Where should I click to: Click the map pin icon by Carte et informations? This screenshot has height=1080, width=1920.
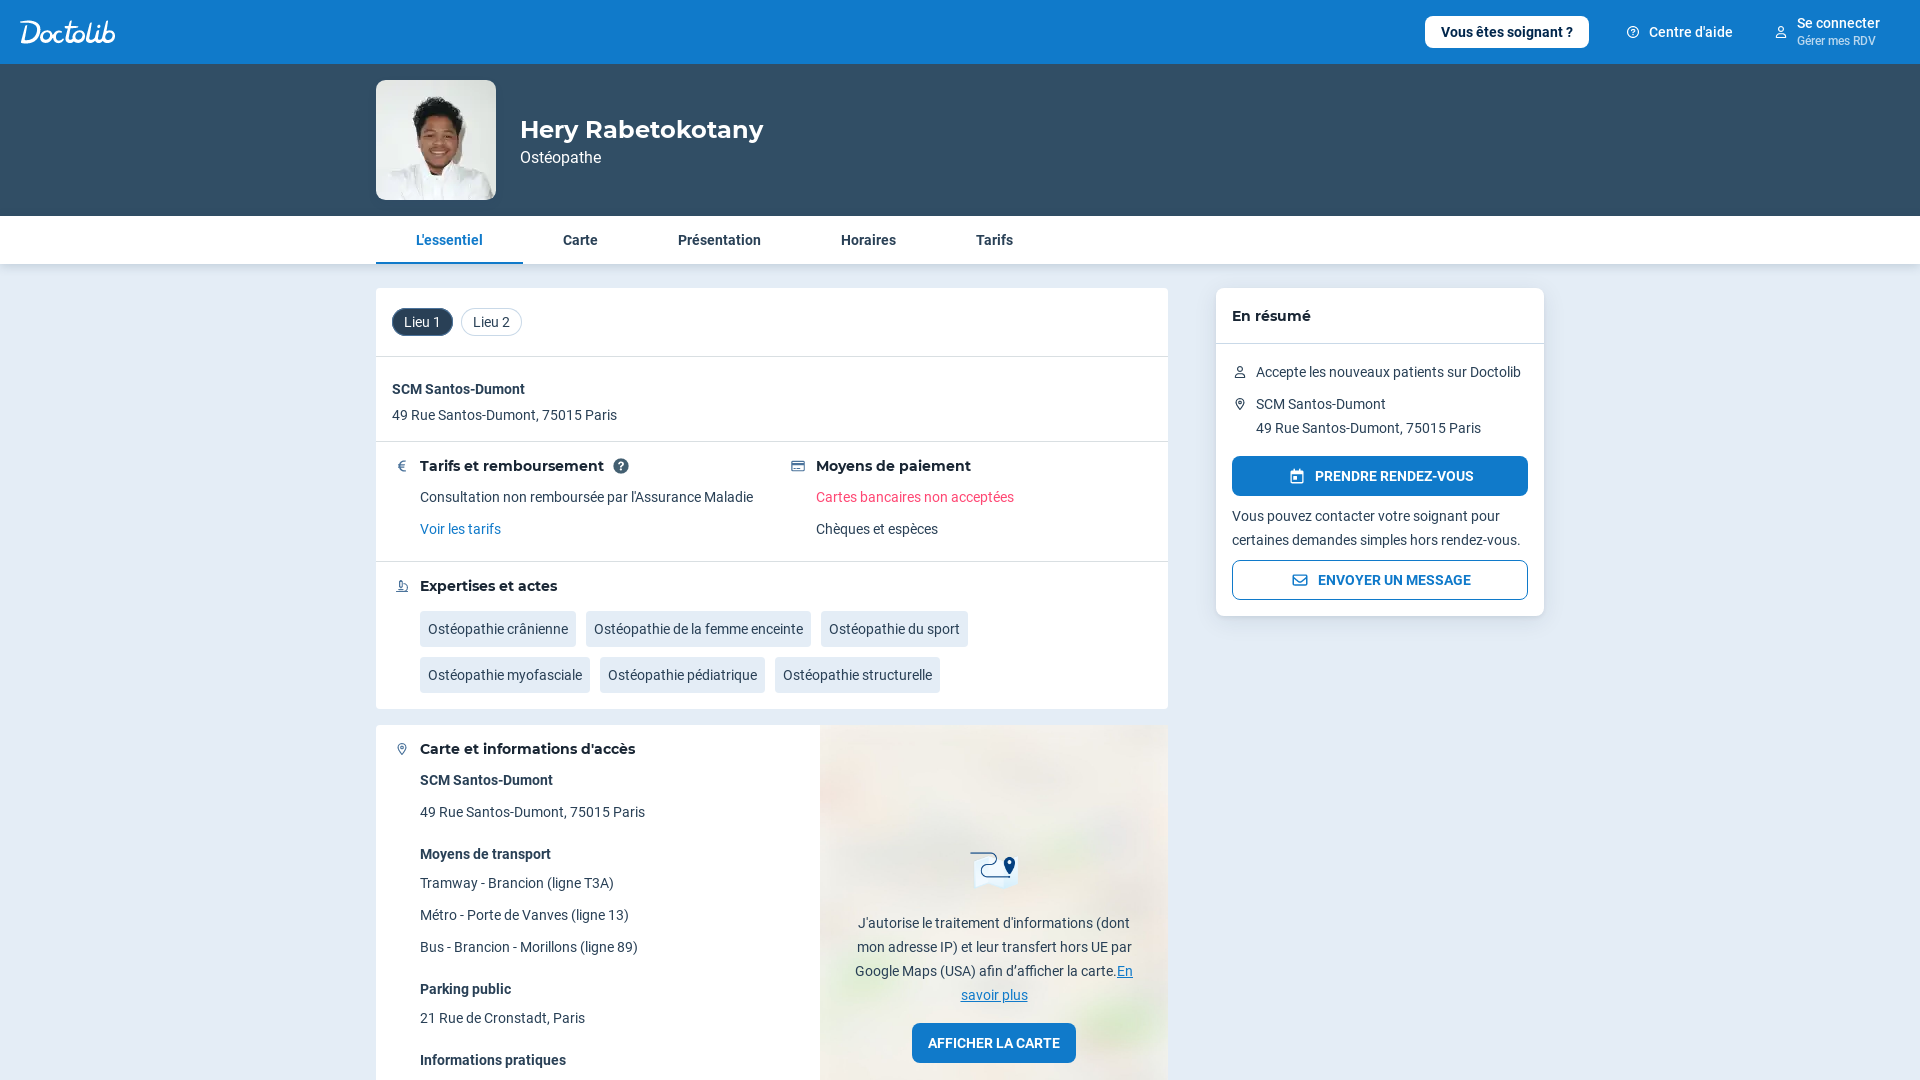click(402, 749)
